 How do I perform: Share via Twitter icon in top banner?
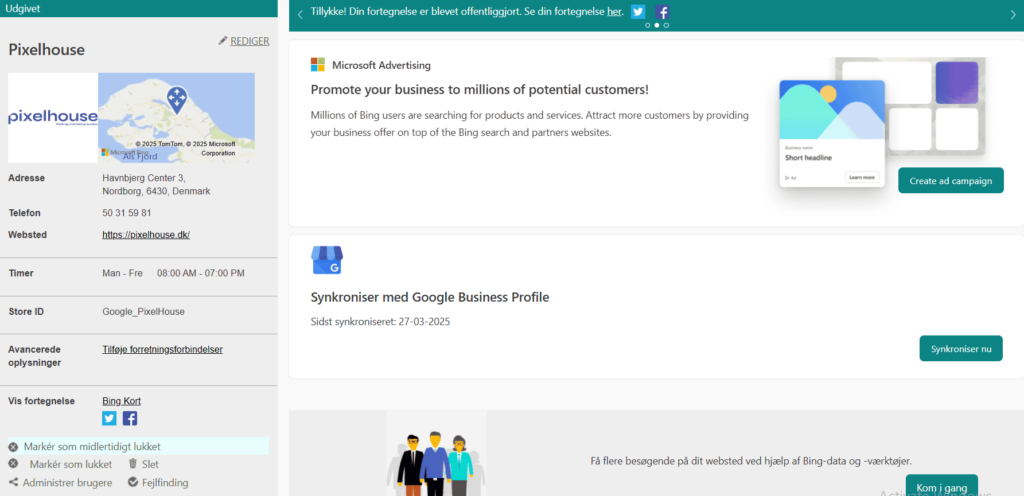pos(638,12)
